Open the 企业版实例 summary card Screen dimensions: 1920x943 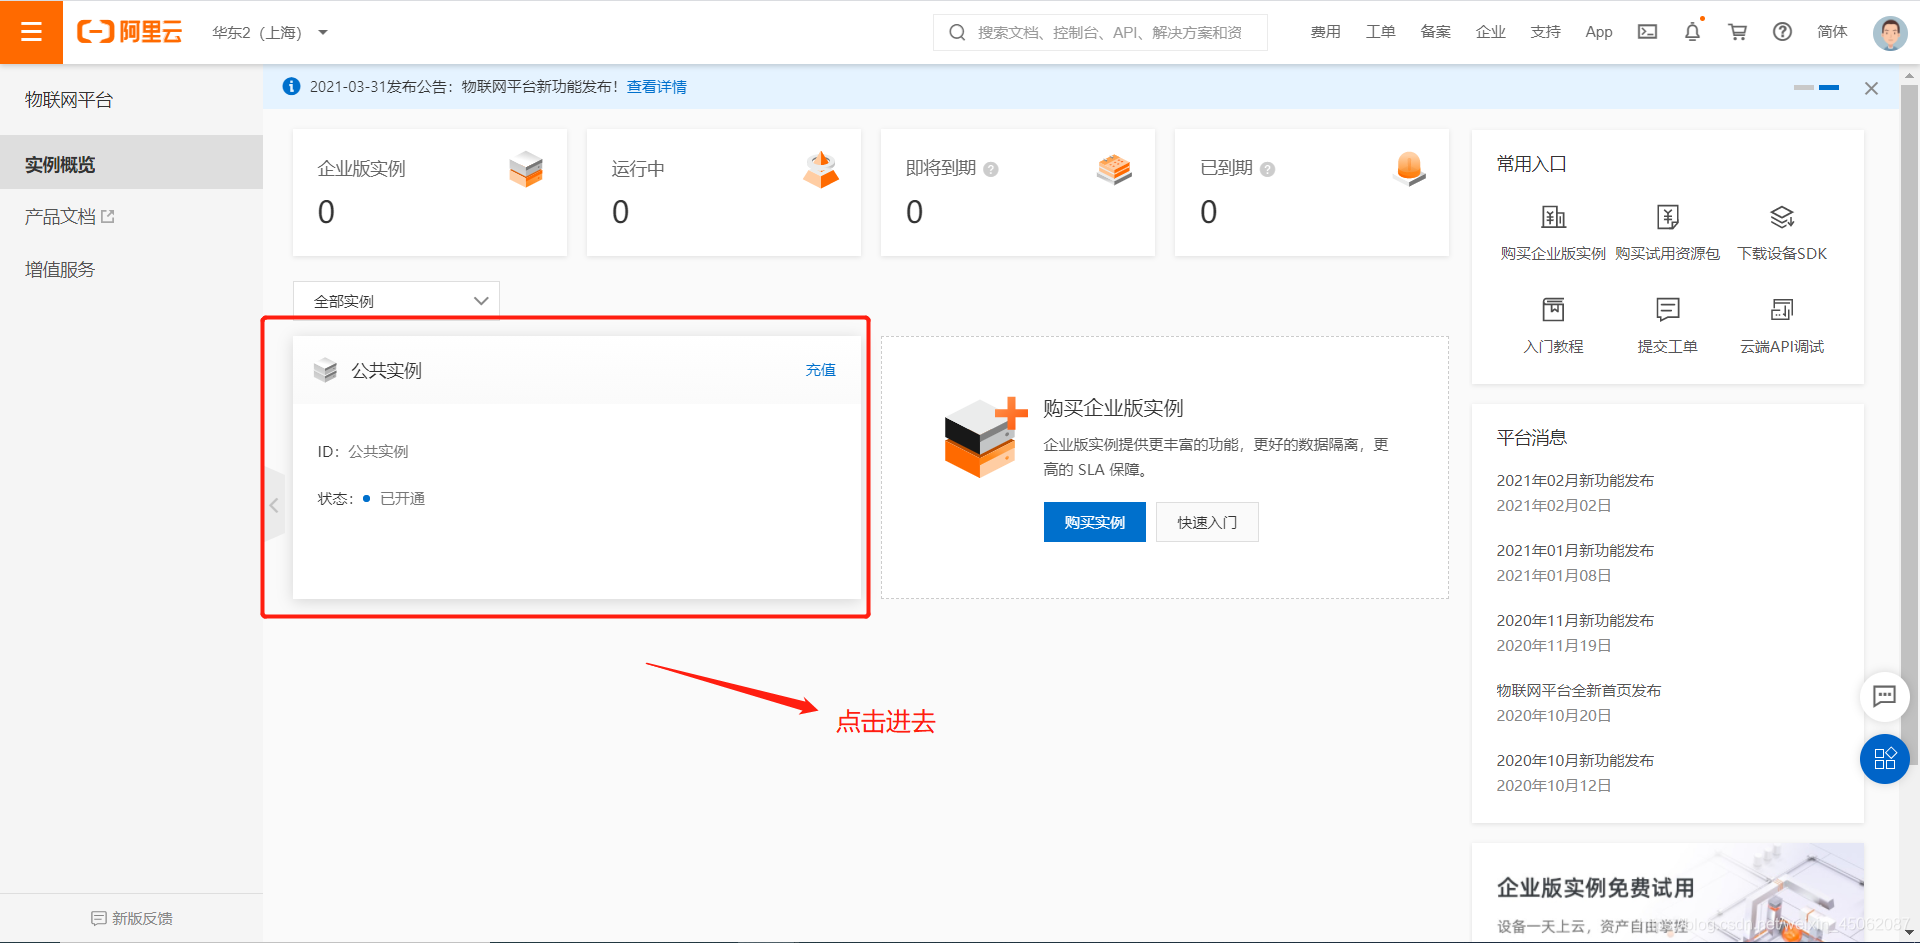pos(430,192)
